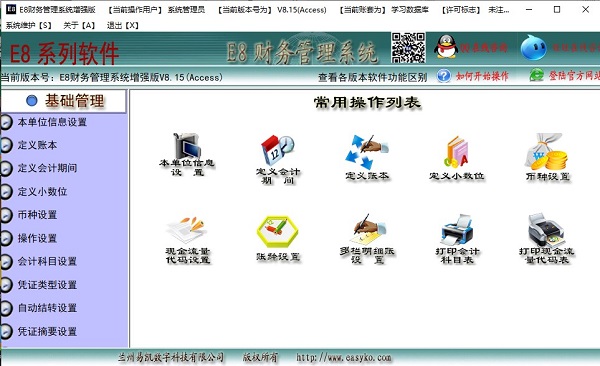Open 定义会计期间 calendar icon
The image size is (600, 366).
coord(278,150)
